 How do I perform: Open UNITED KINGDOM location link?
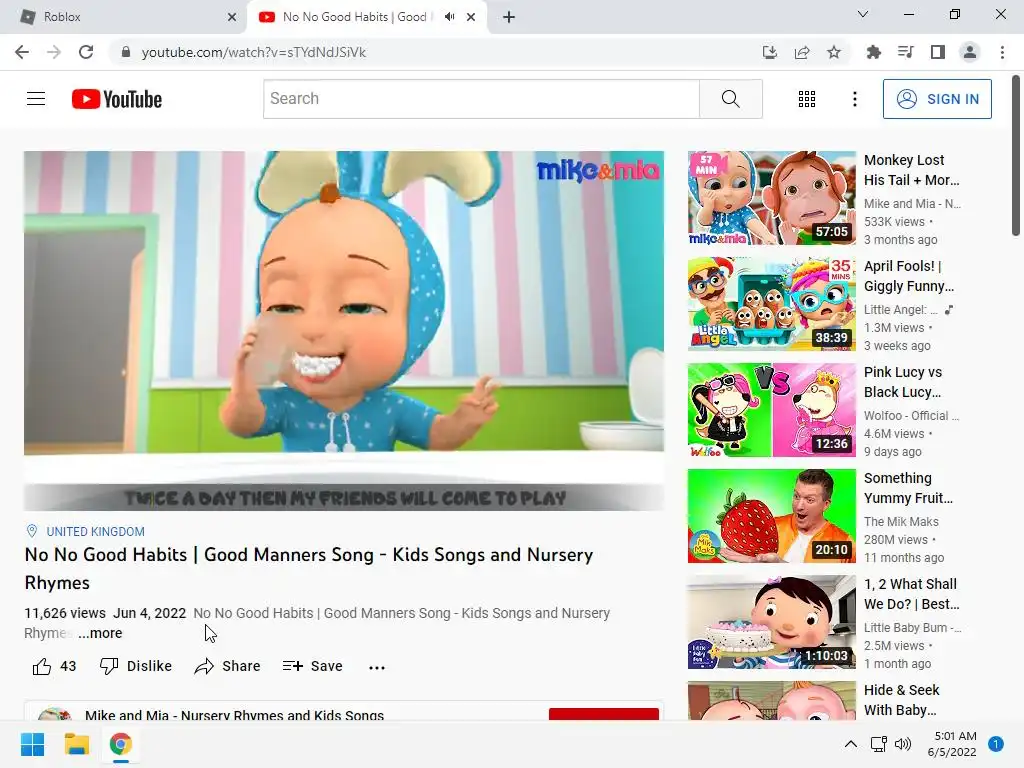point(95,532)
